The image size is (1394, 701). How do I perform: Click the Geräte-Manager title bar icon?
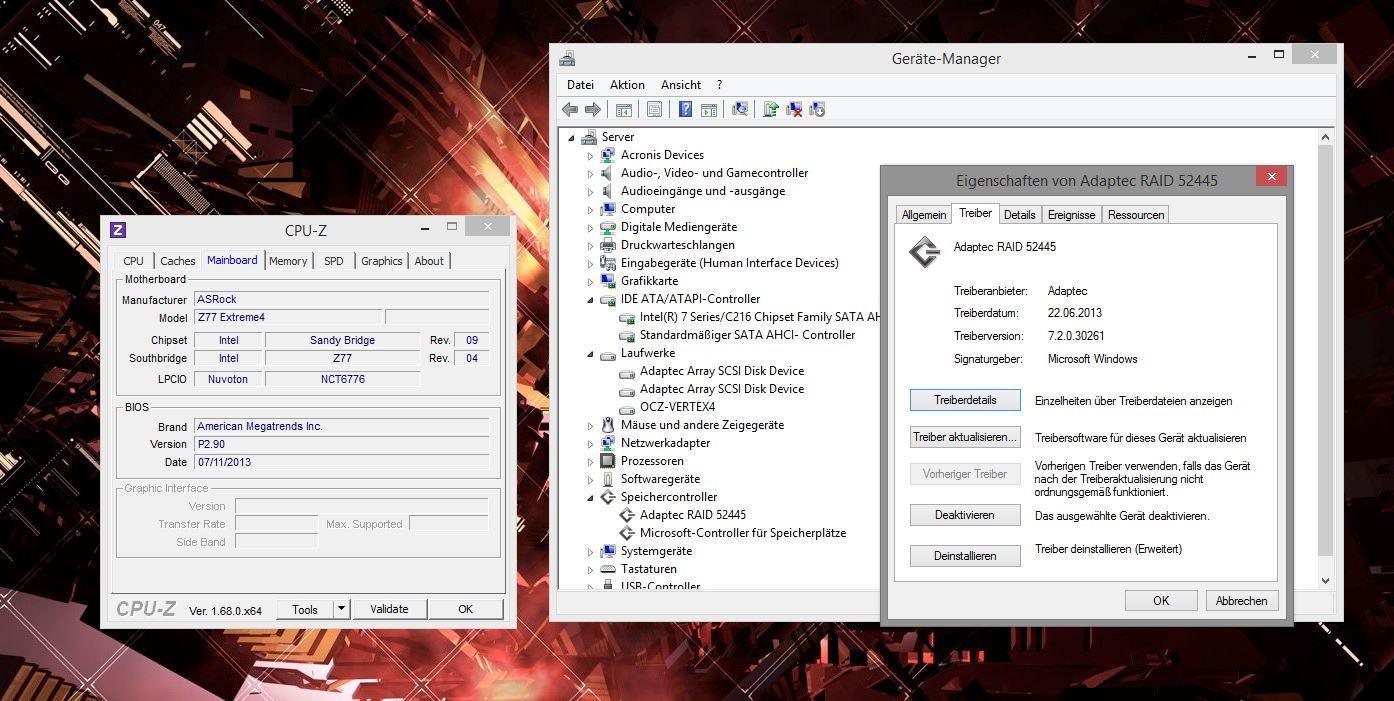tap(568, 58)
